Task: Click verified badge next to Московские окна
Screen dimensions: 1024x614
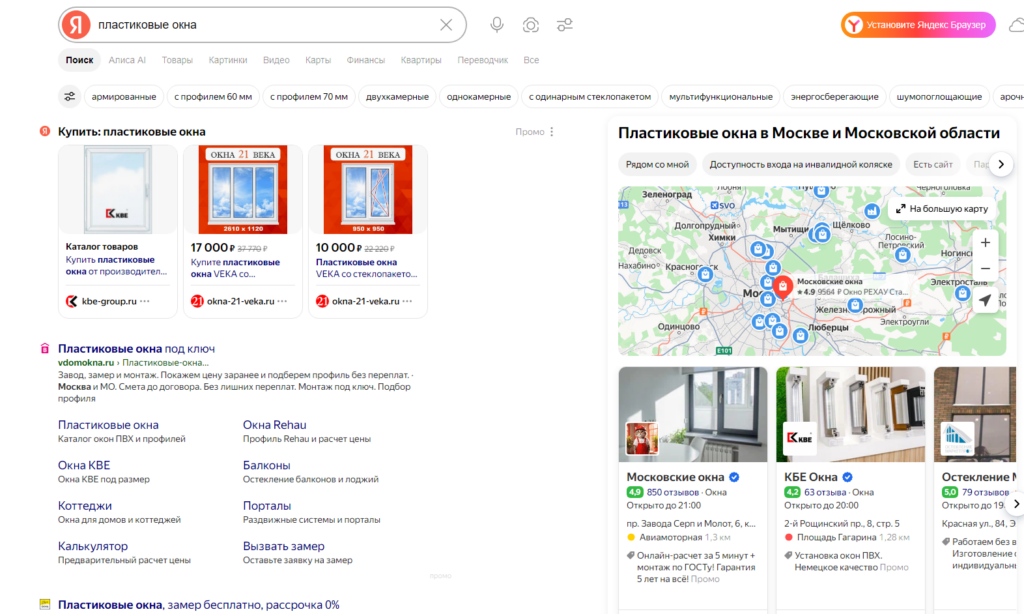Action: (734, 477)
